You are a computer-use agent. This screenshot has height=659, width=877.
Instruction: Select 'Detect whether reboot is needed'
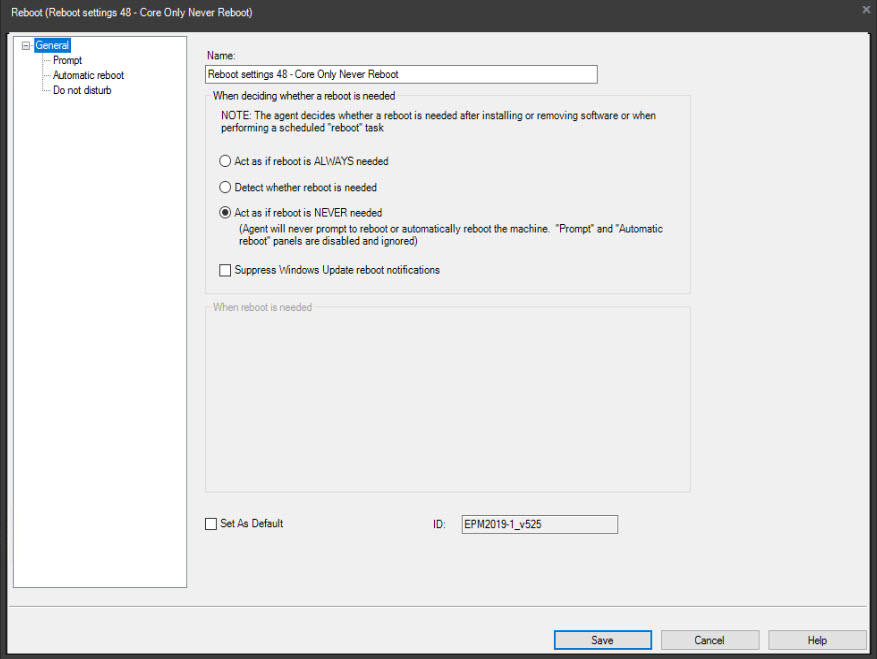point(224,187)
